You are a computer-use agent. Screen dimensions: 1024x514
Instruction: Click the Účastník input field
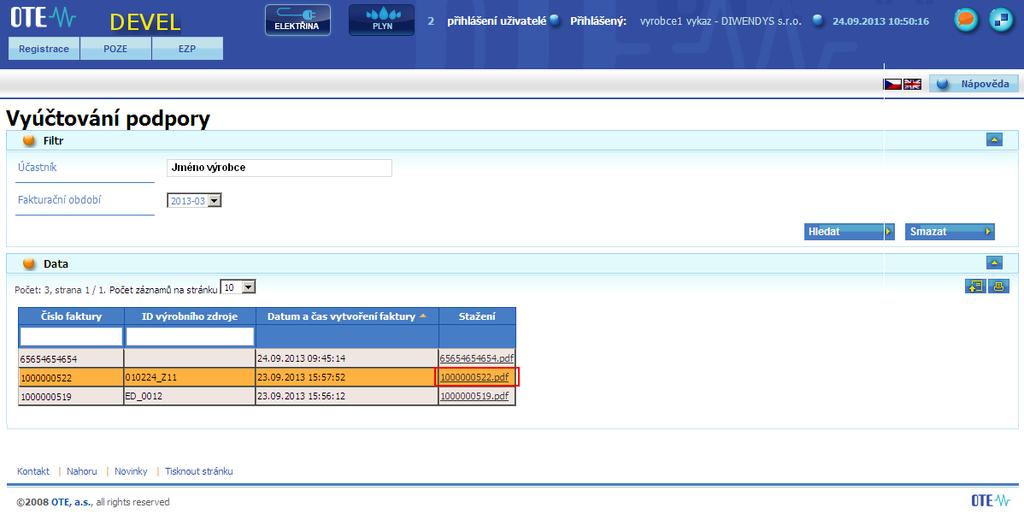click(280, 168)
